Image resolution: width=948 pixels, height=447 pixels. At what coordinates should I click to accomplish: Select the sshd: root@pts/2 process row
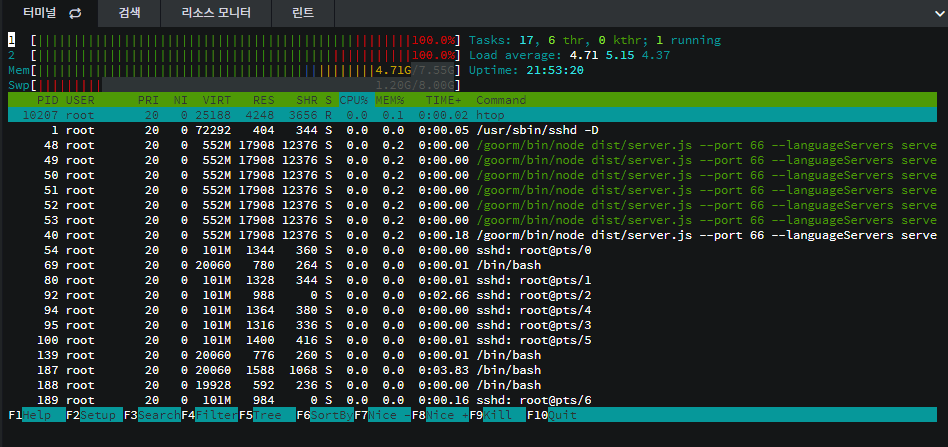pyautogui.click(x=472, y=295)
